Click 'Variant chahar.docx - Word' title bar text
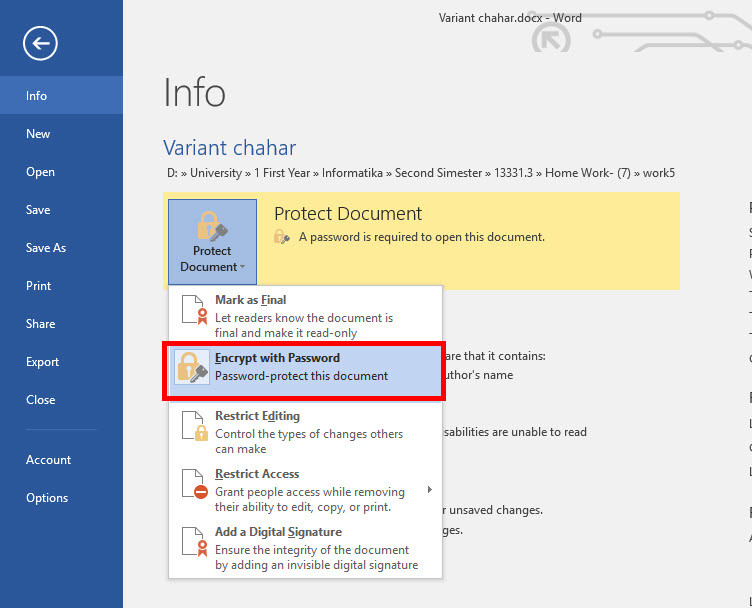The image size is (752, 608). pyautogui.click(x=510, y=18)
